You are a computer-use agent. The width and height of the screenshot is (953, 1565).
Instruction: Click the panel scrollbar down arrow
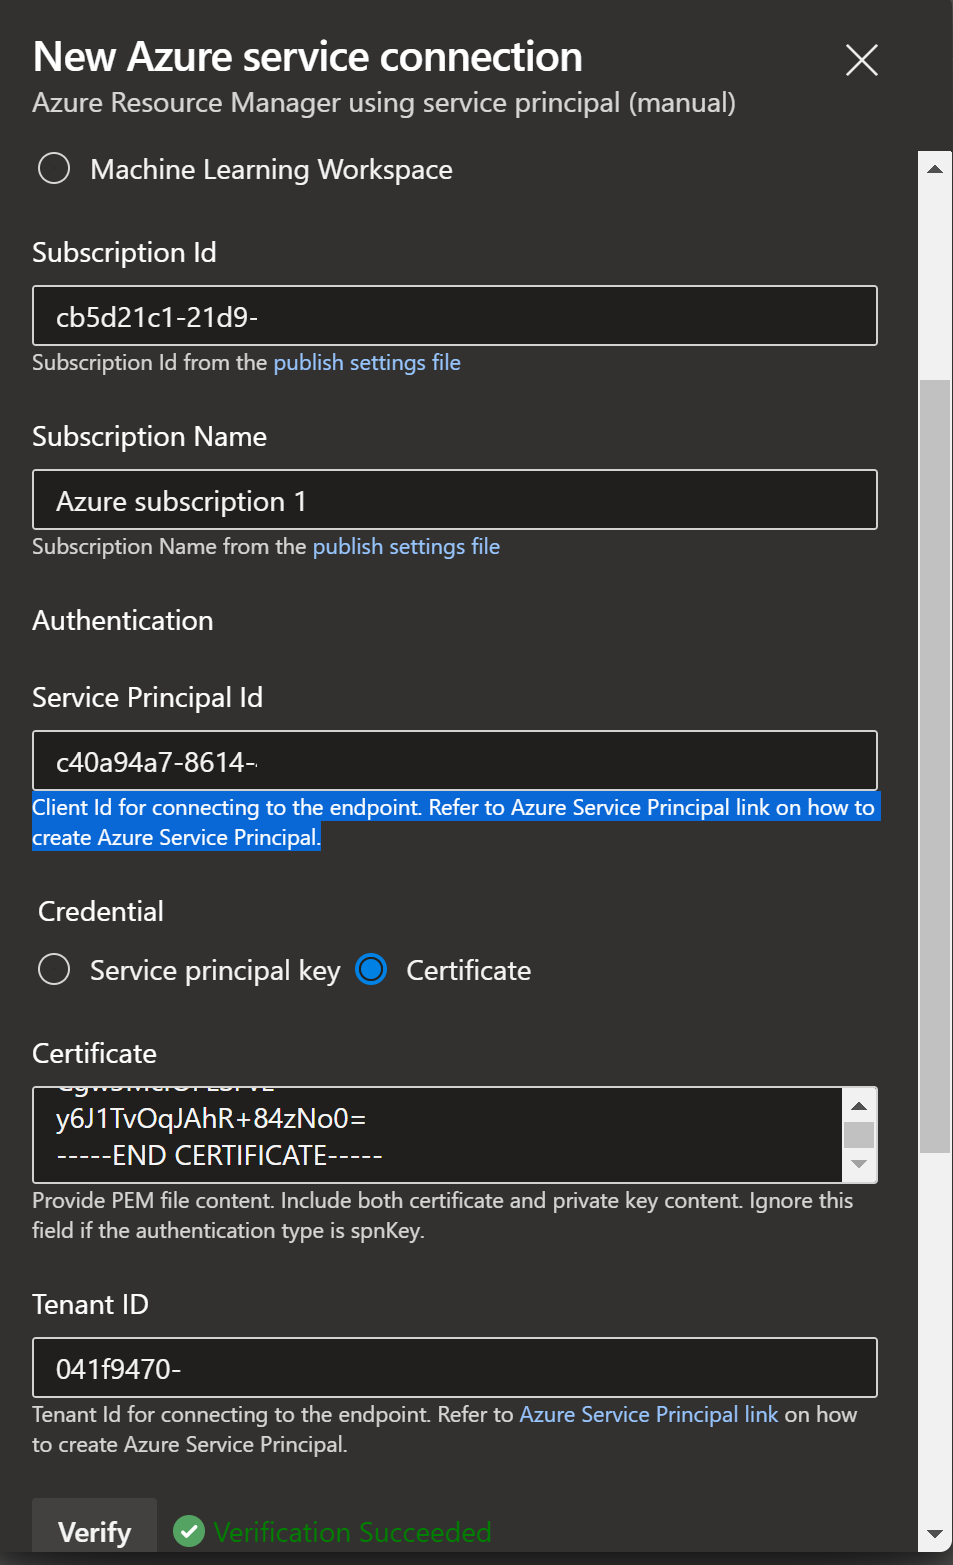(x=934, y=1534)
